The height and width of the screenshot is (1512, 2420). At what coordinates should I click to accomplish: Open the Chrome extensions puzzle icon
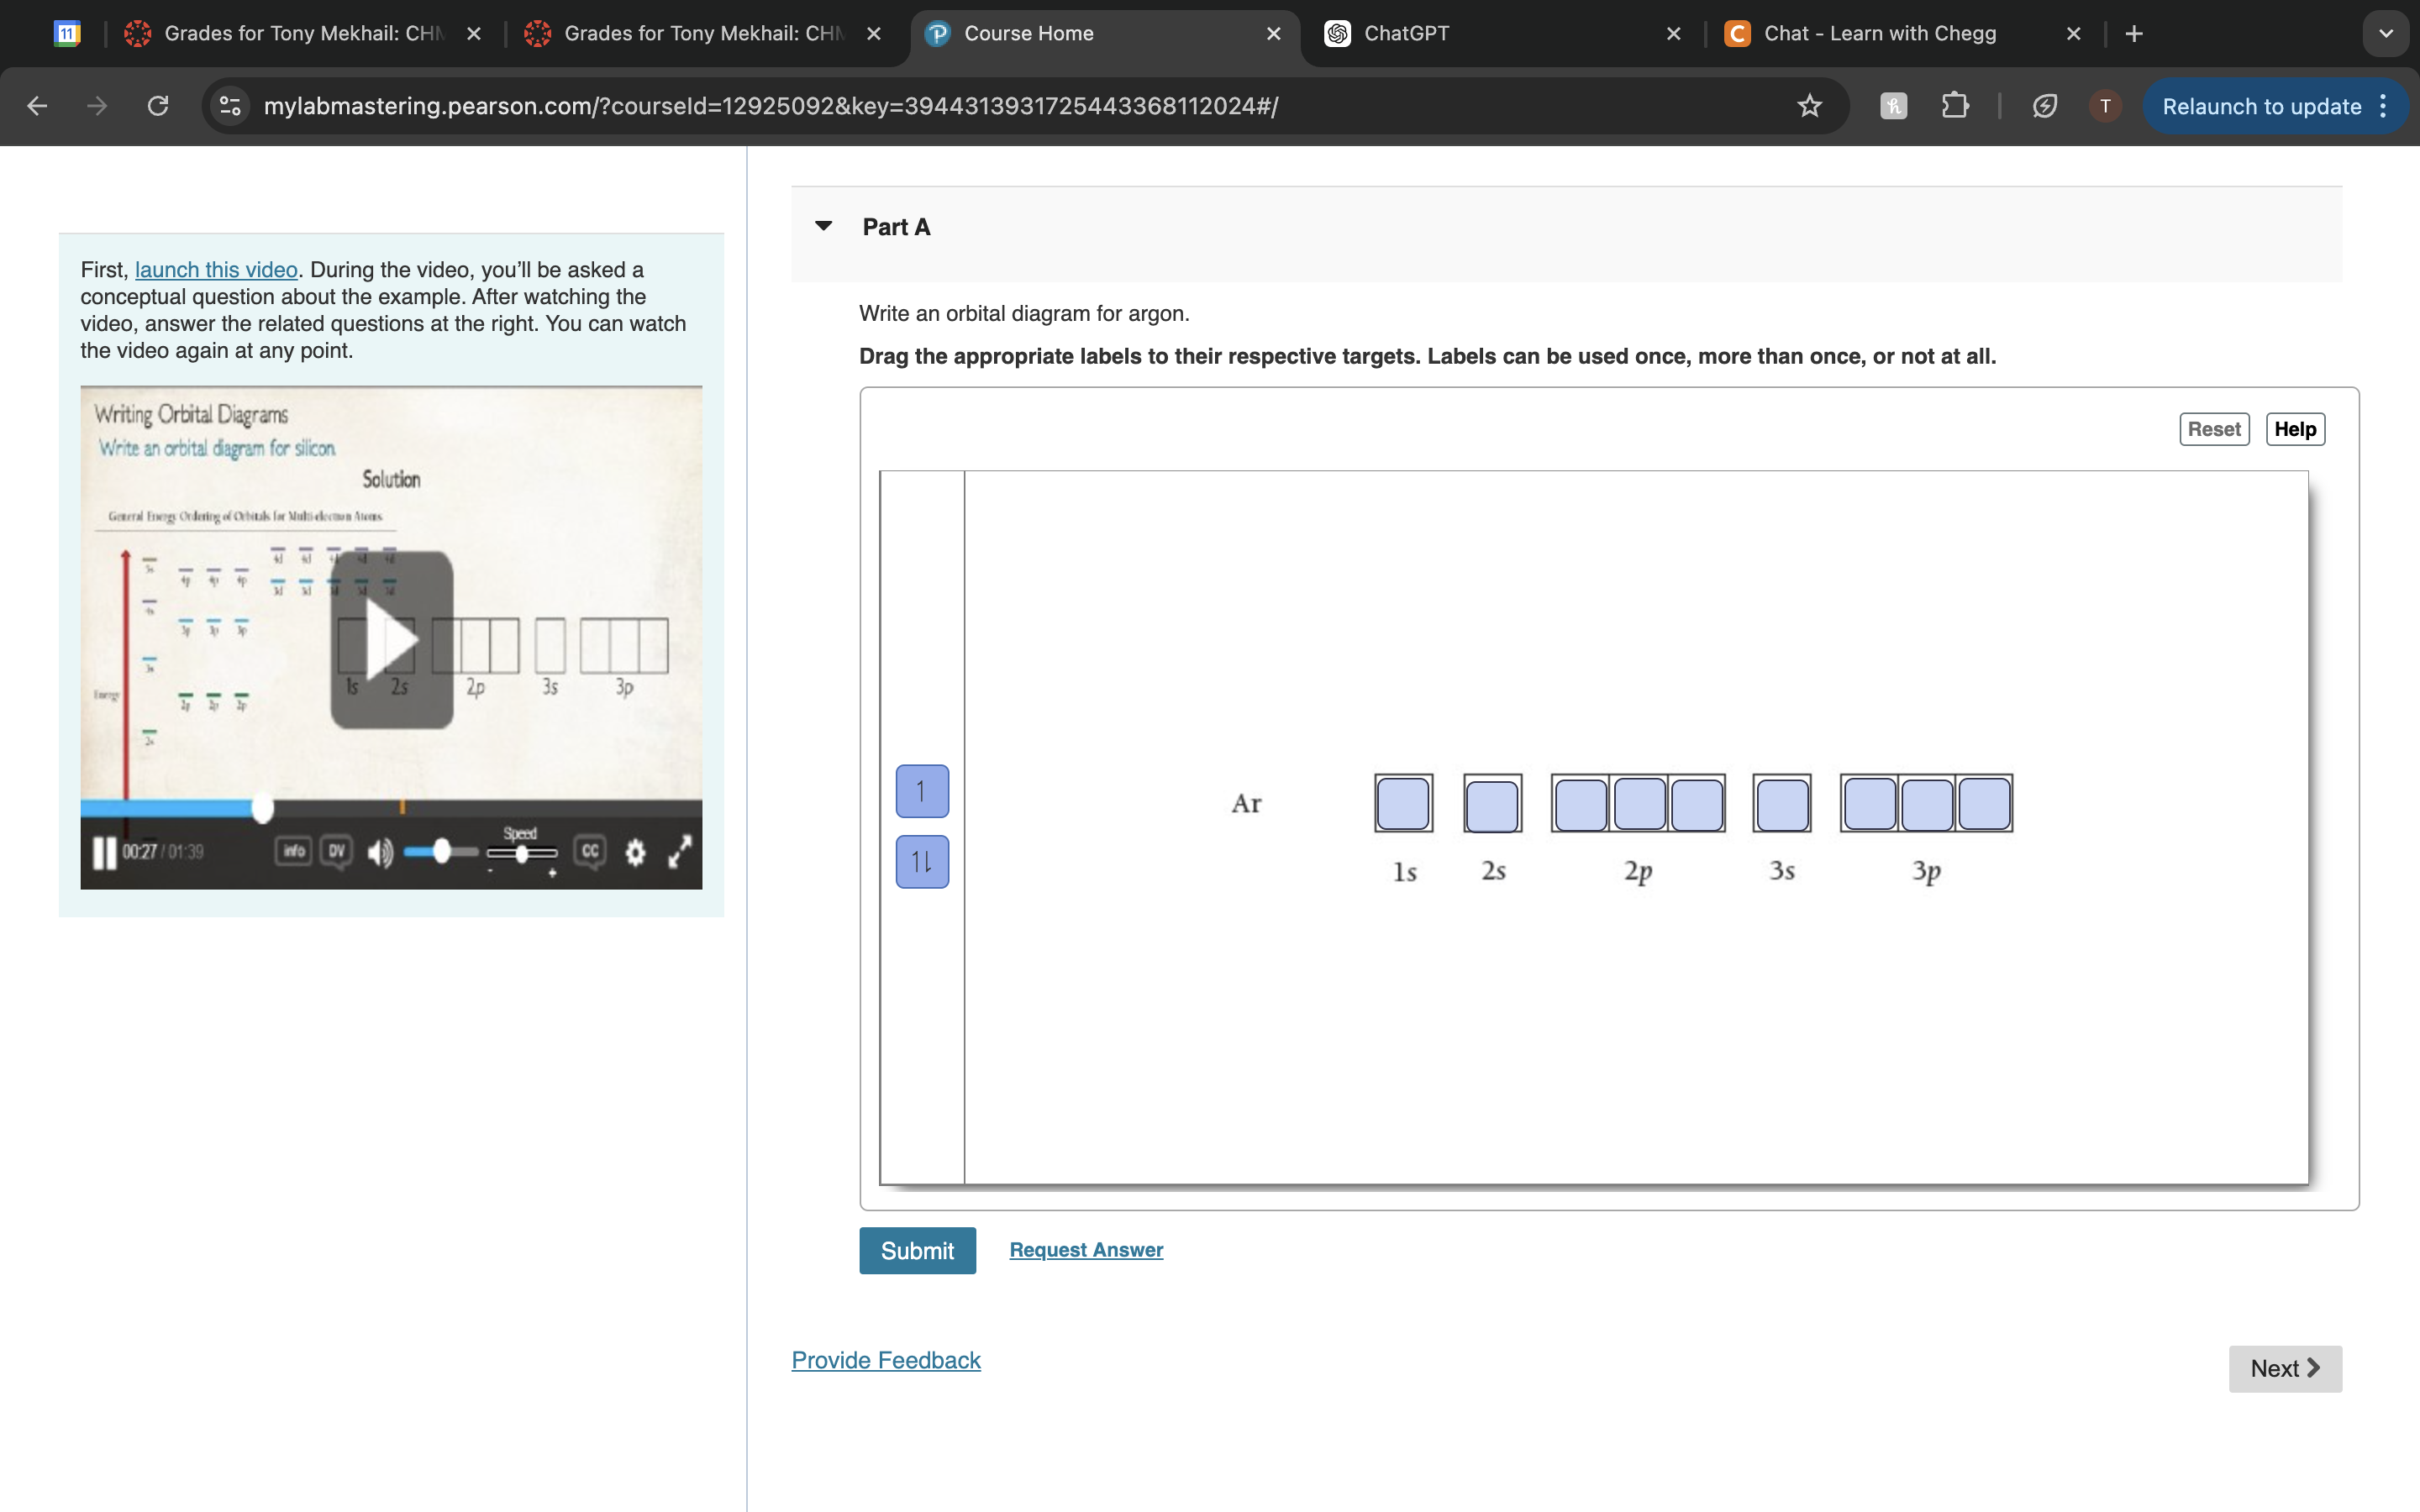(x=1955, y=106)
